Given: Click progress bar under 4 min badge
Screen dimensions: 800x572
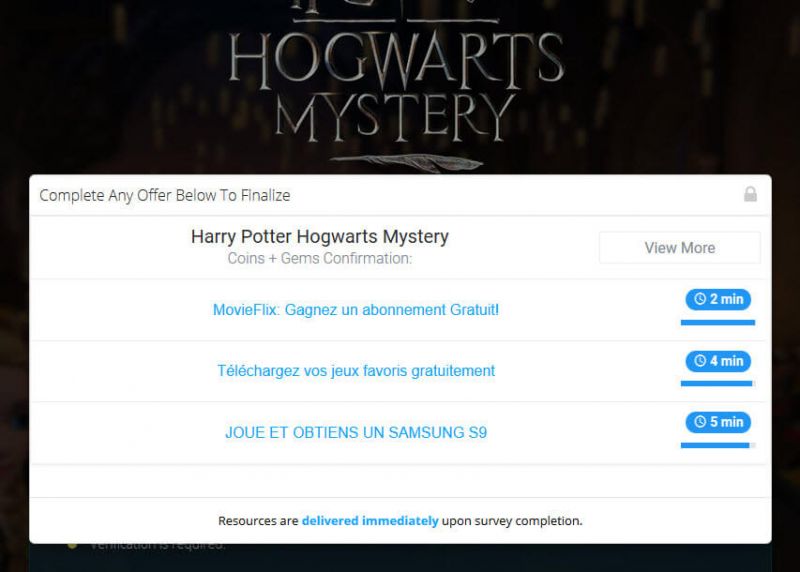Looking at the screenshot, I should coord(718,384).
